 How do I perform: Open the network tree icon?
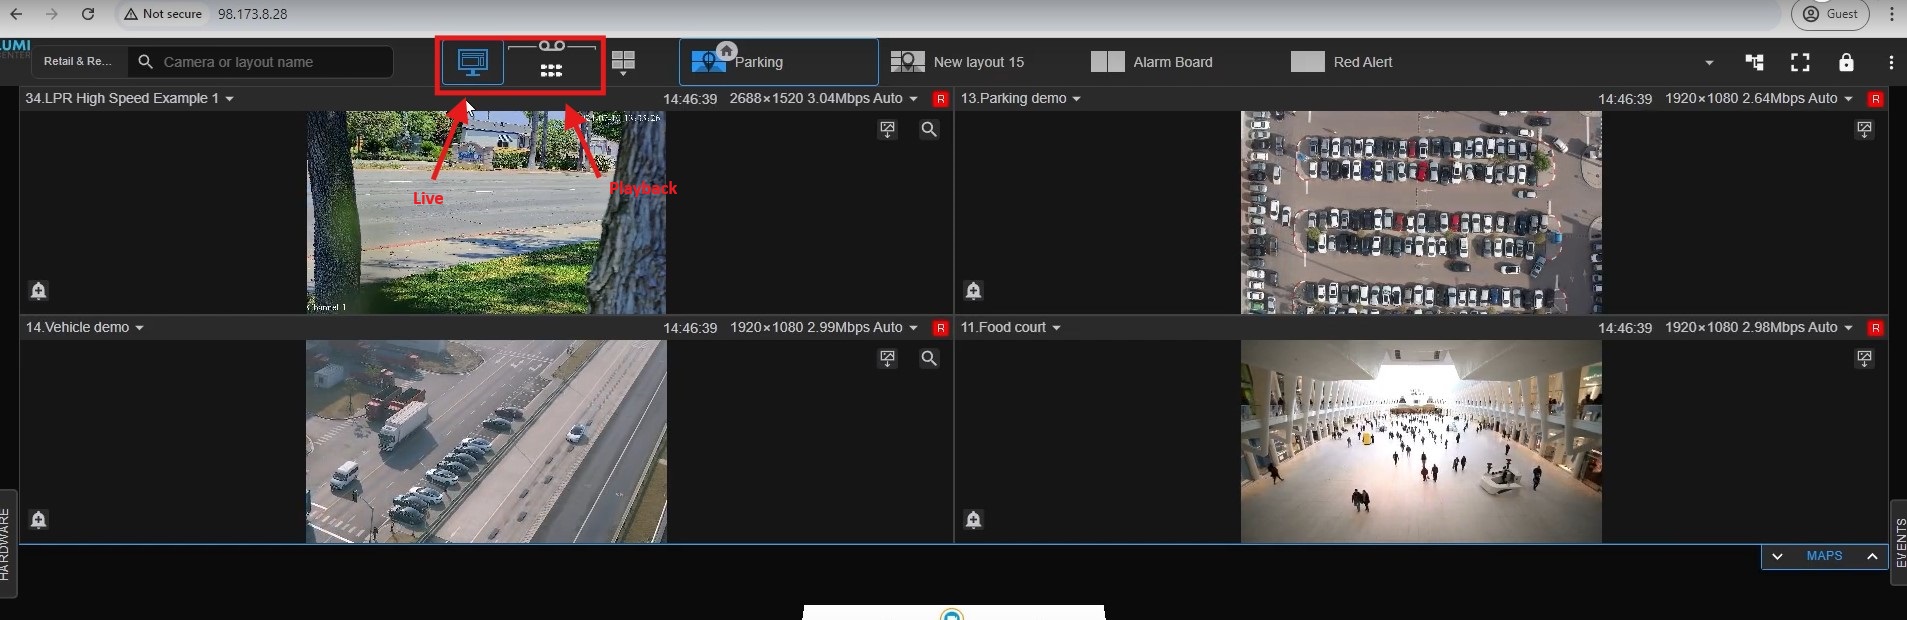tap(1754, 62)
